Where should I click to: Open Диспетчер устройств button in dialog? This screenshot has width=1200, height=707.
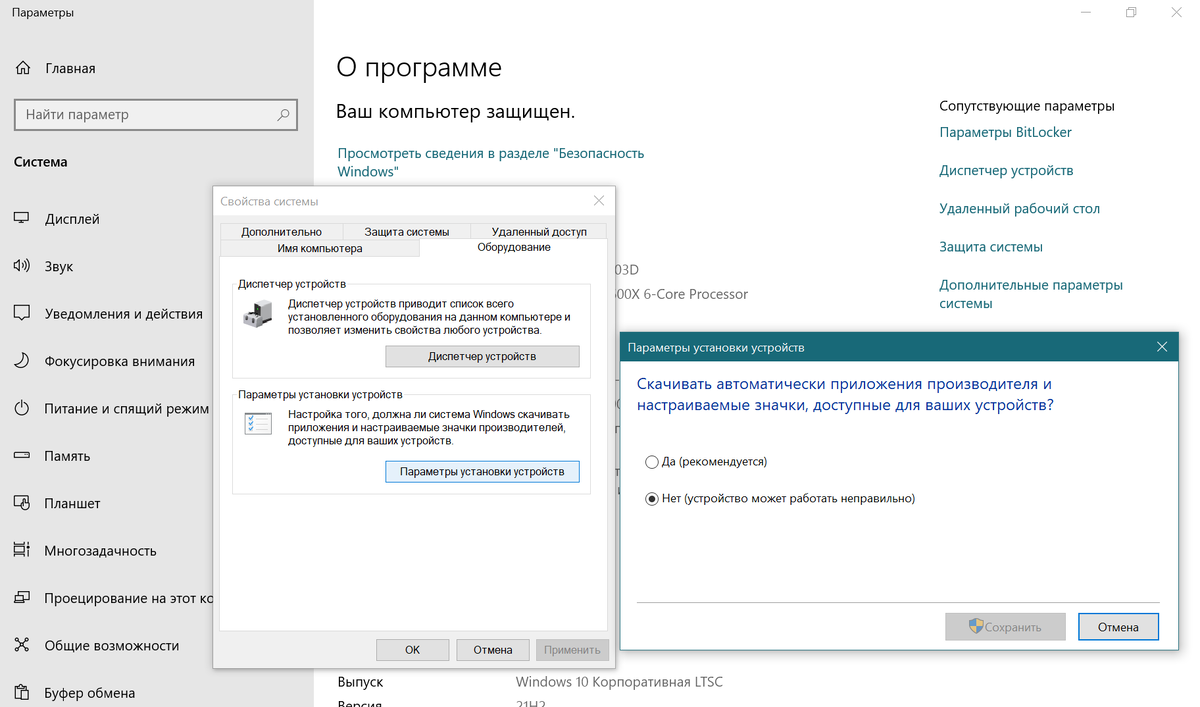(482, 356)
